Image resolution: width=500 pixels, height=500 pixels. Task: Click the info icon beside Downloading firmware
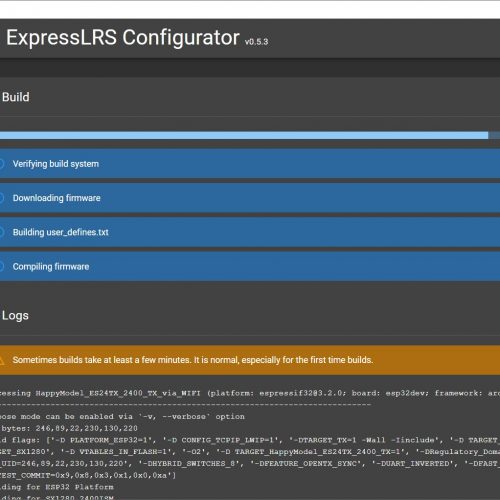(1, 198)
